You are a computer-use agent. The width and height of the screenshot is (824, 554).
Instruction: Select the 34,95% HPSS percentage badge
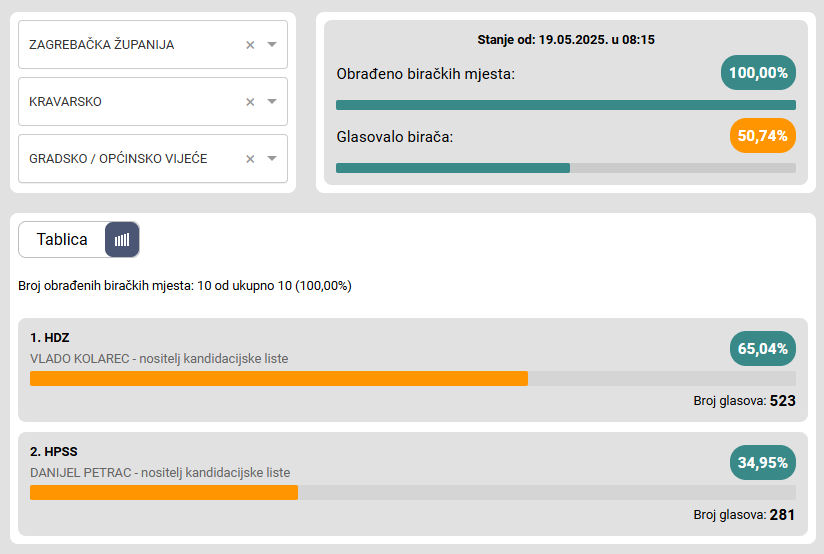763,463
